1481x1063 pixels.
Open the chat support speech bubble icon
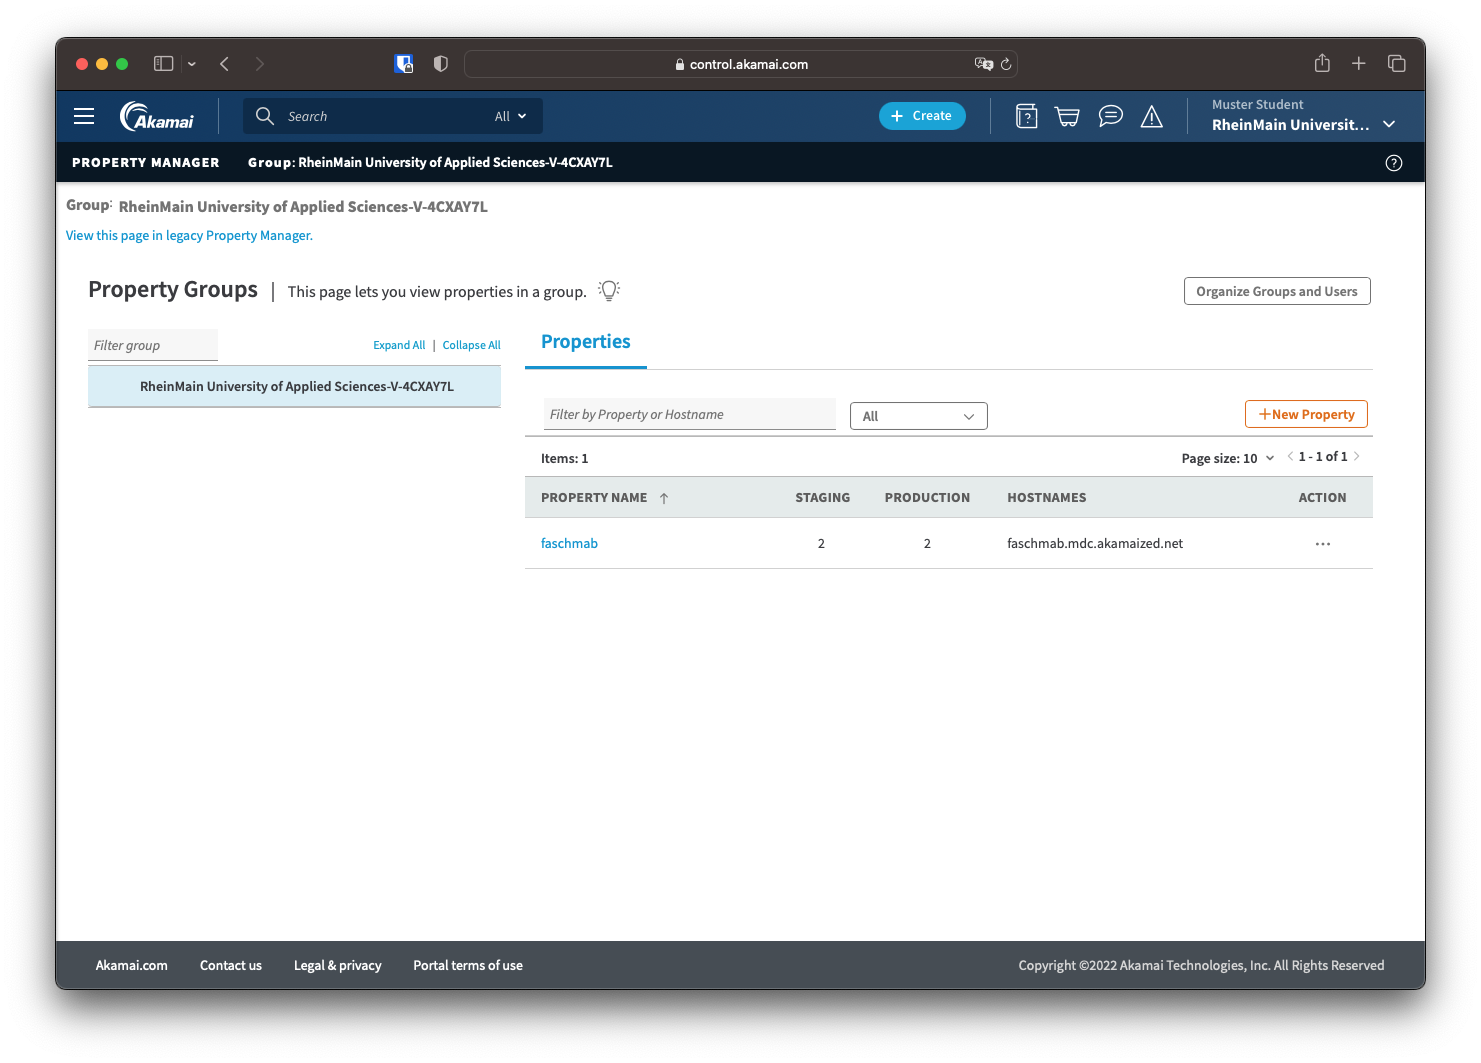click(1110, 116)
